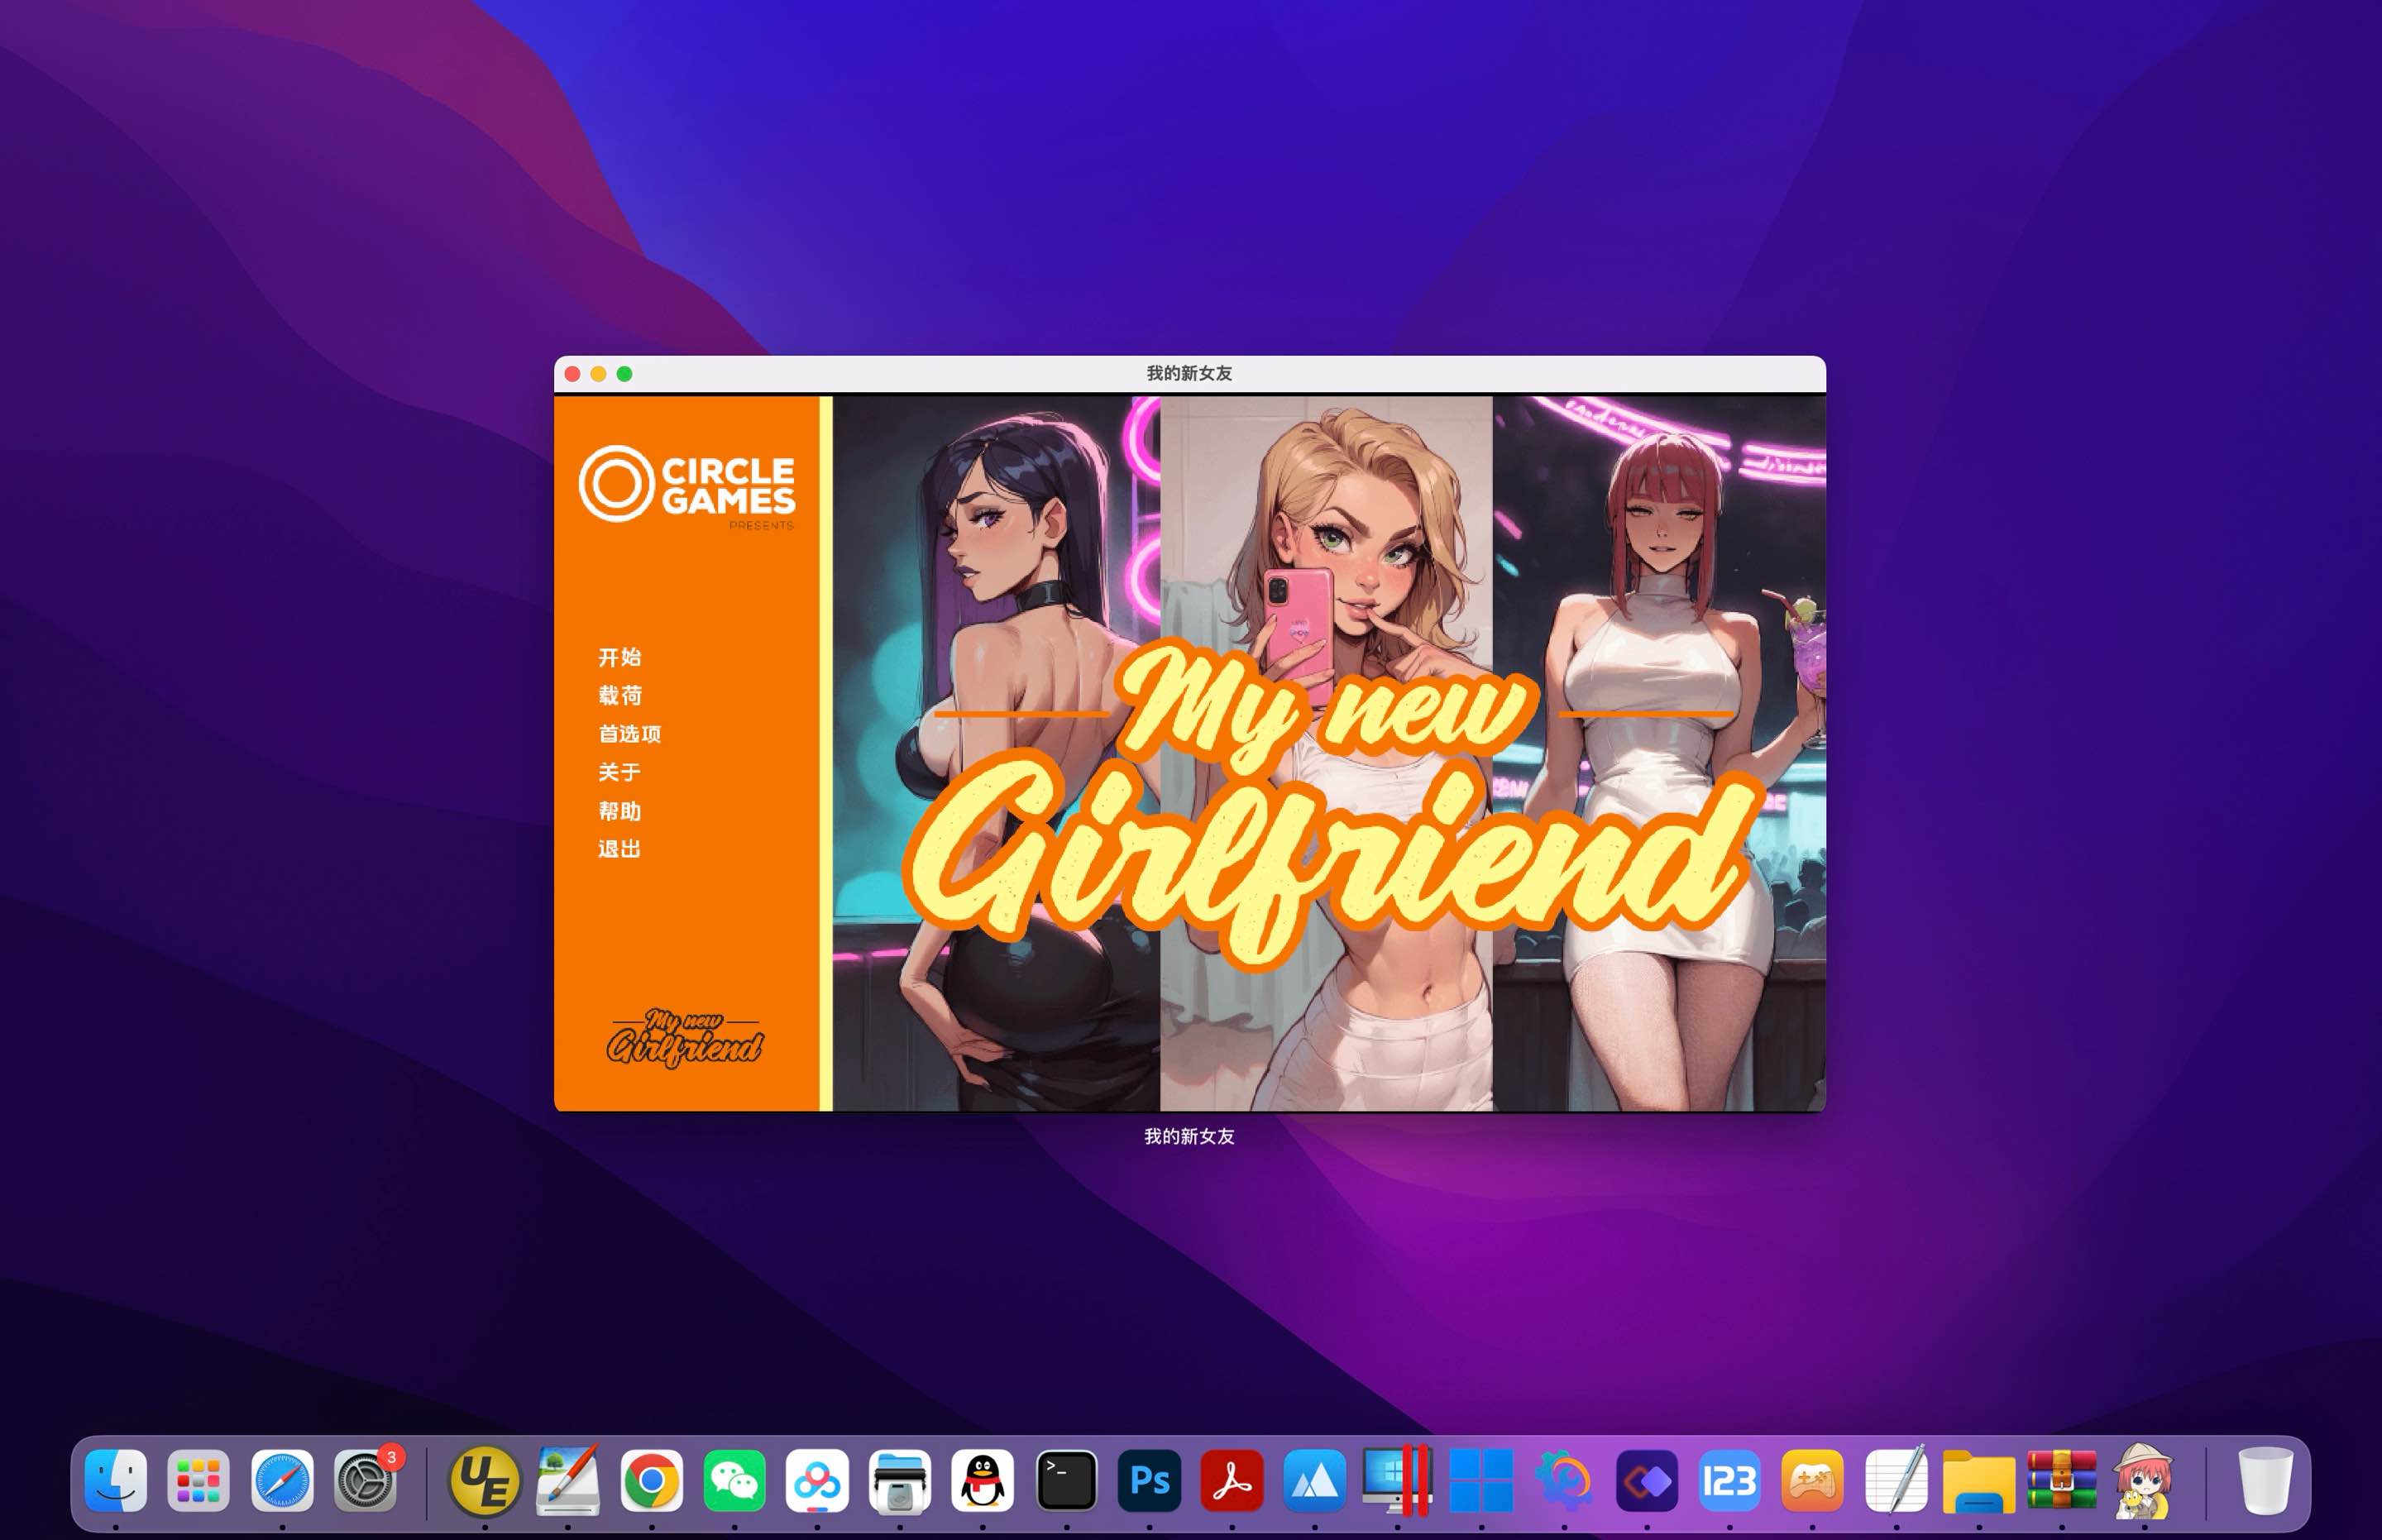The image size is (2382, 1540).
Task: Launch the 123 app in the dock
Action: point(1730,1480)
